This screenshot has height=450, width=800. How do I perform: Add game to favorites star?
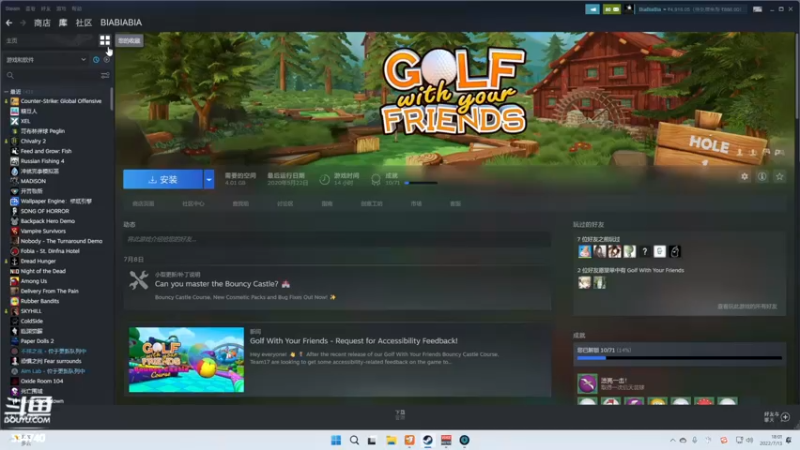tap(779, 177)
